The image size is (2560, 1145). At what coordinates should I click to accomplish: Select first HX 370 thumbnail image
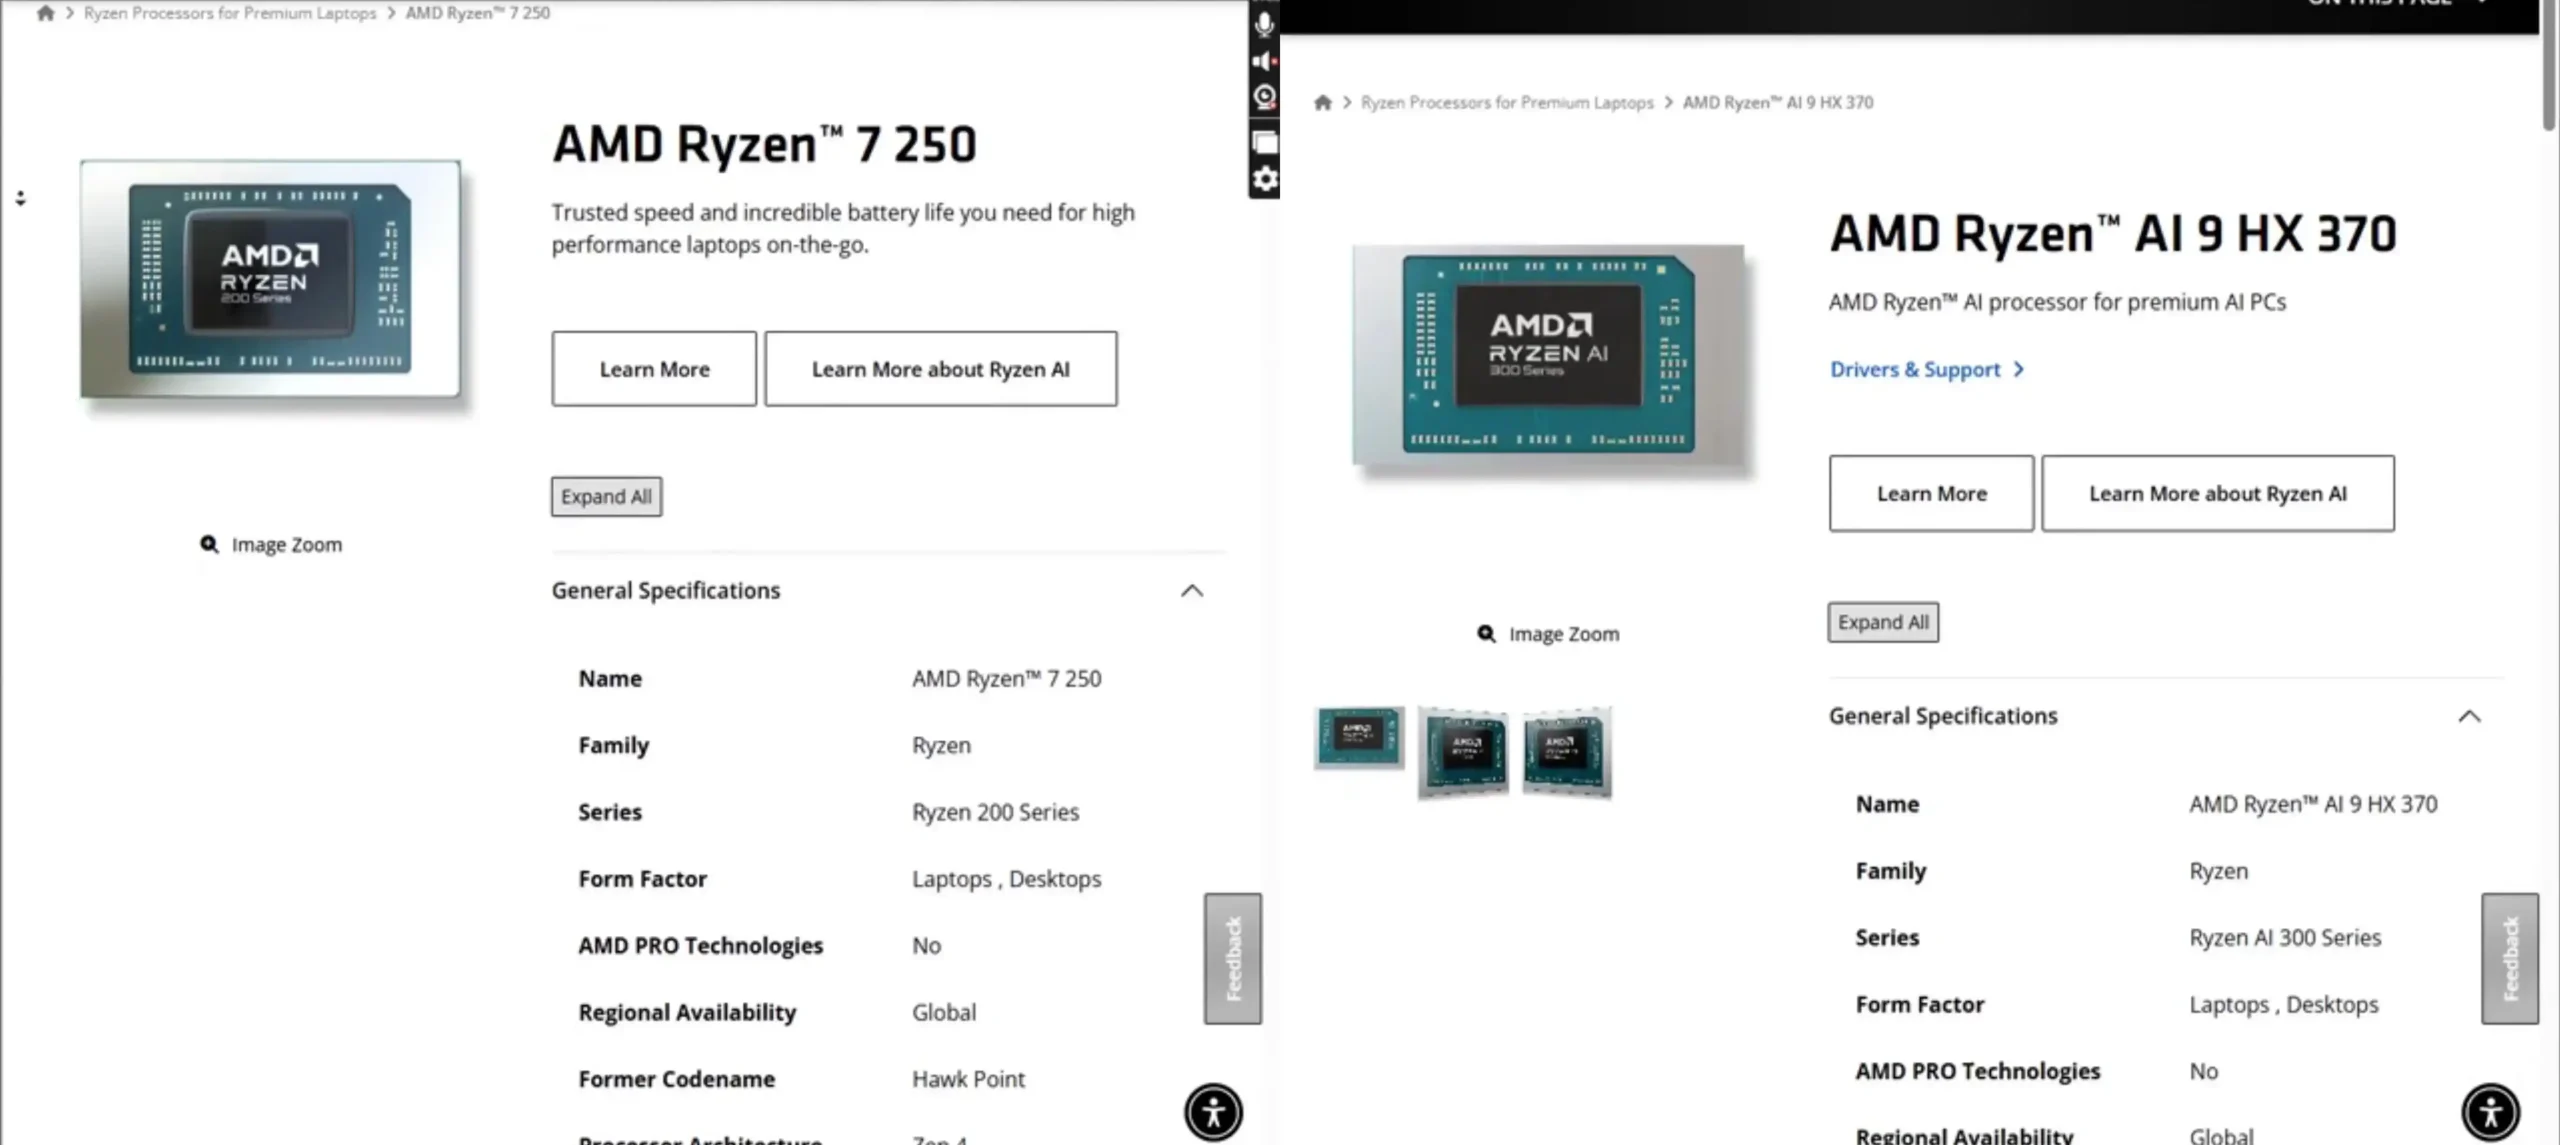(1359, 737)
